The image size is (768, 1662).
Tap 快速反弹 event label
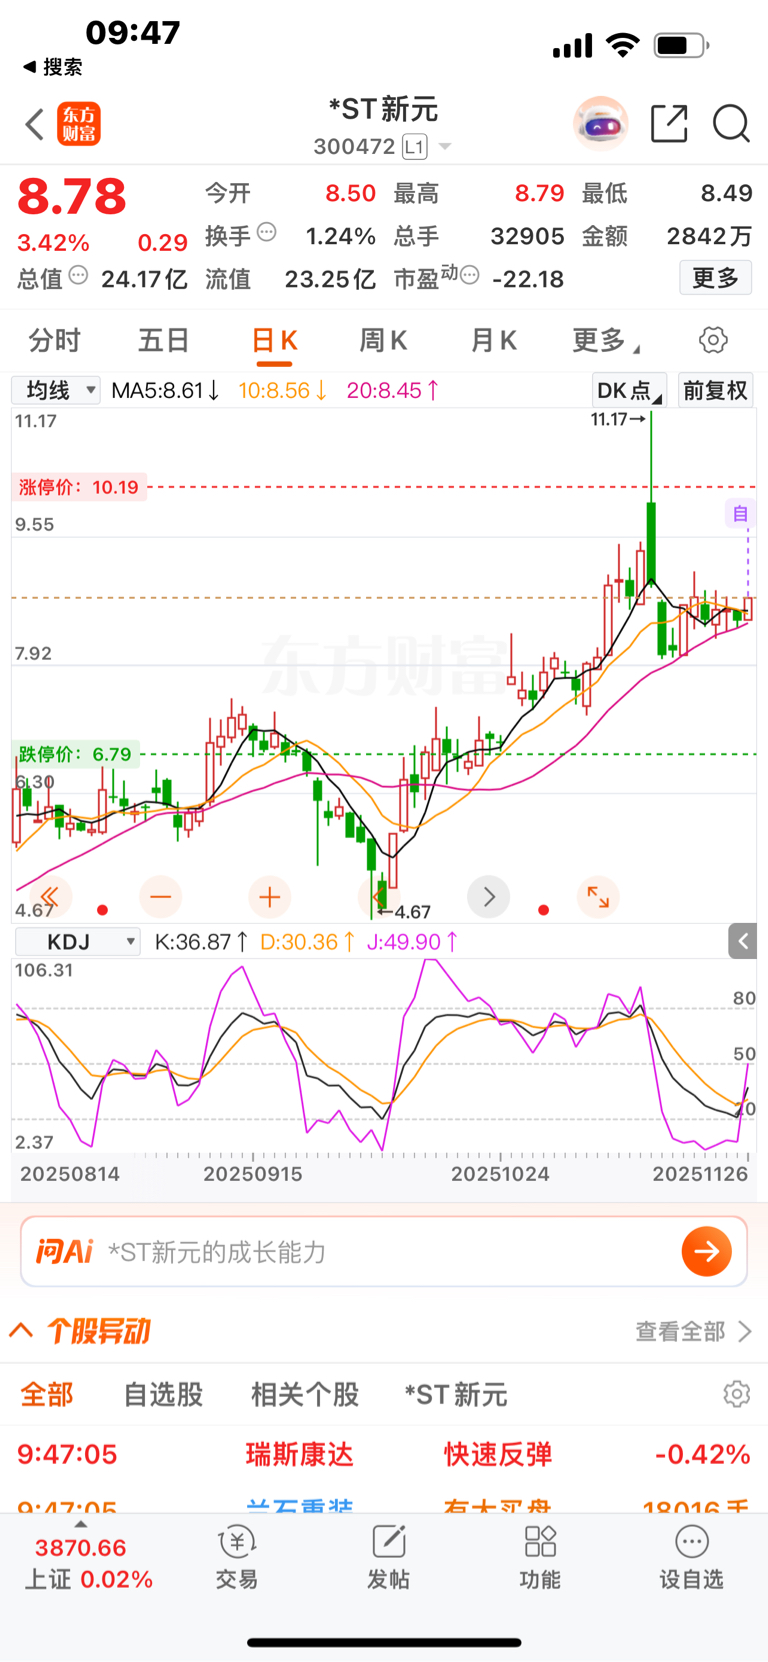(498, 1454)
